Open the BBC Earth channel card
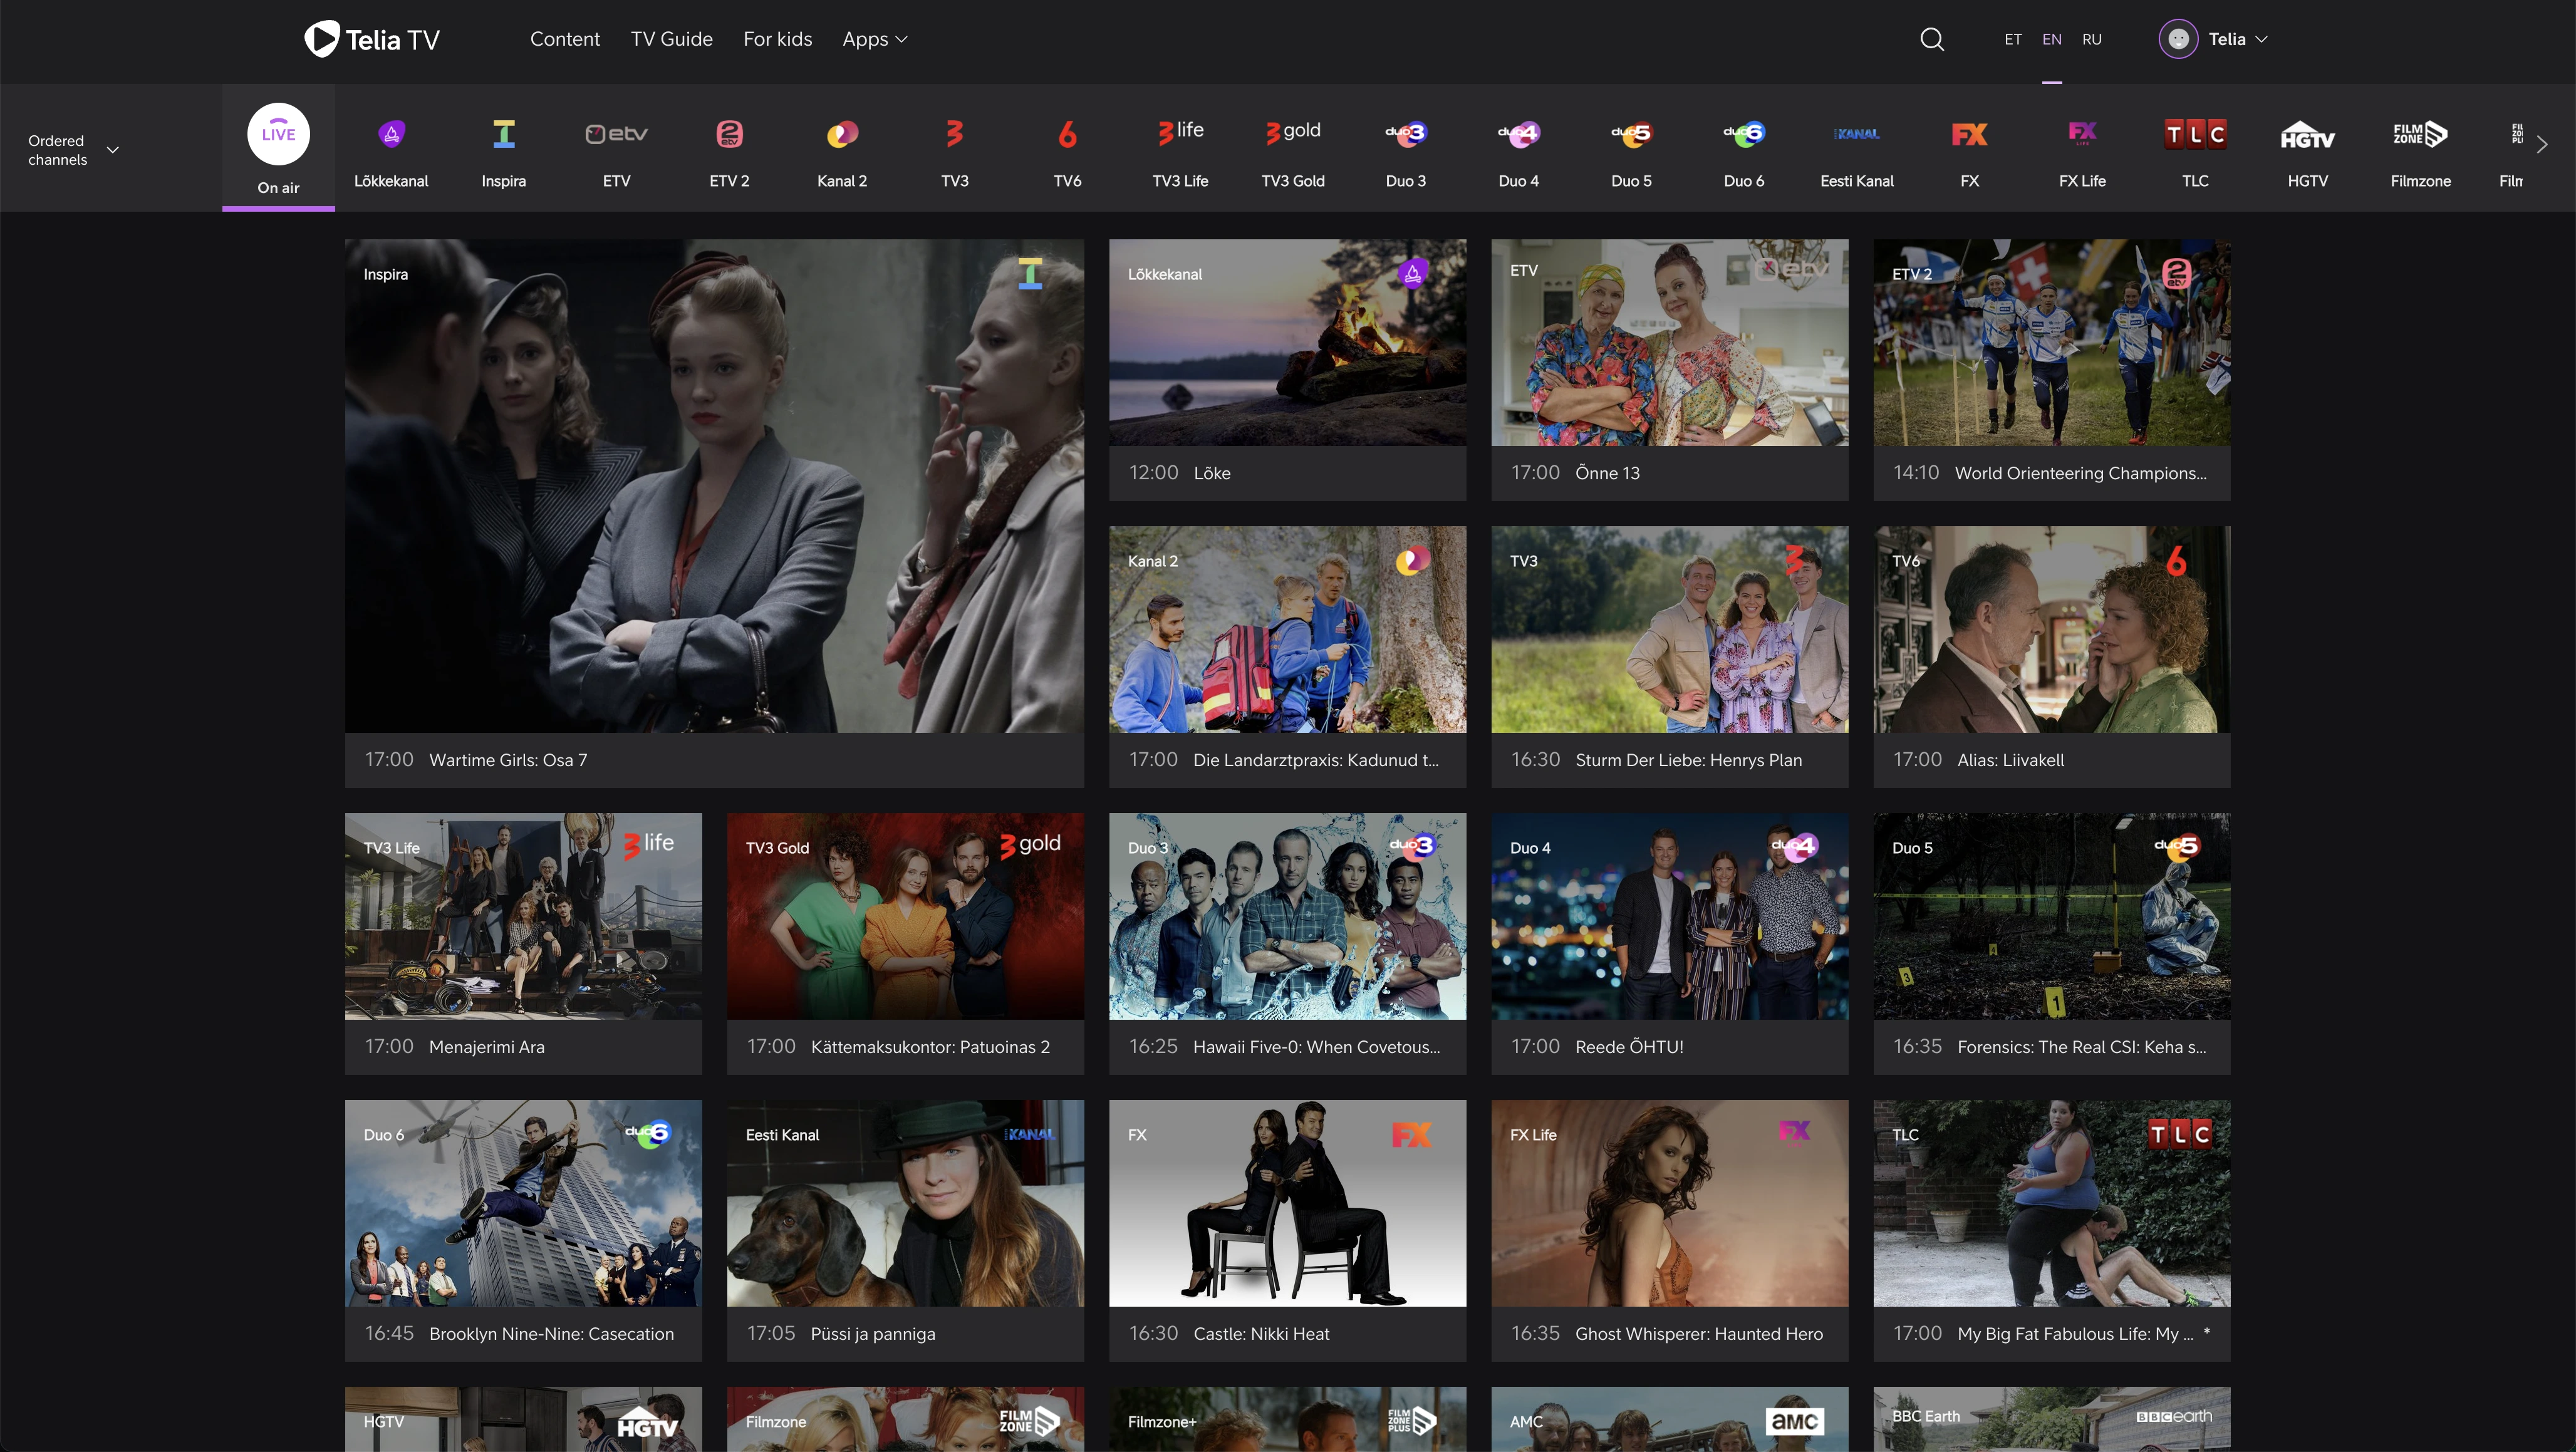This screenshot has width=2576, height=1452. pyautogui.click(x=2051, y=1419)
